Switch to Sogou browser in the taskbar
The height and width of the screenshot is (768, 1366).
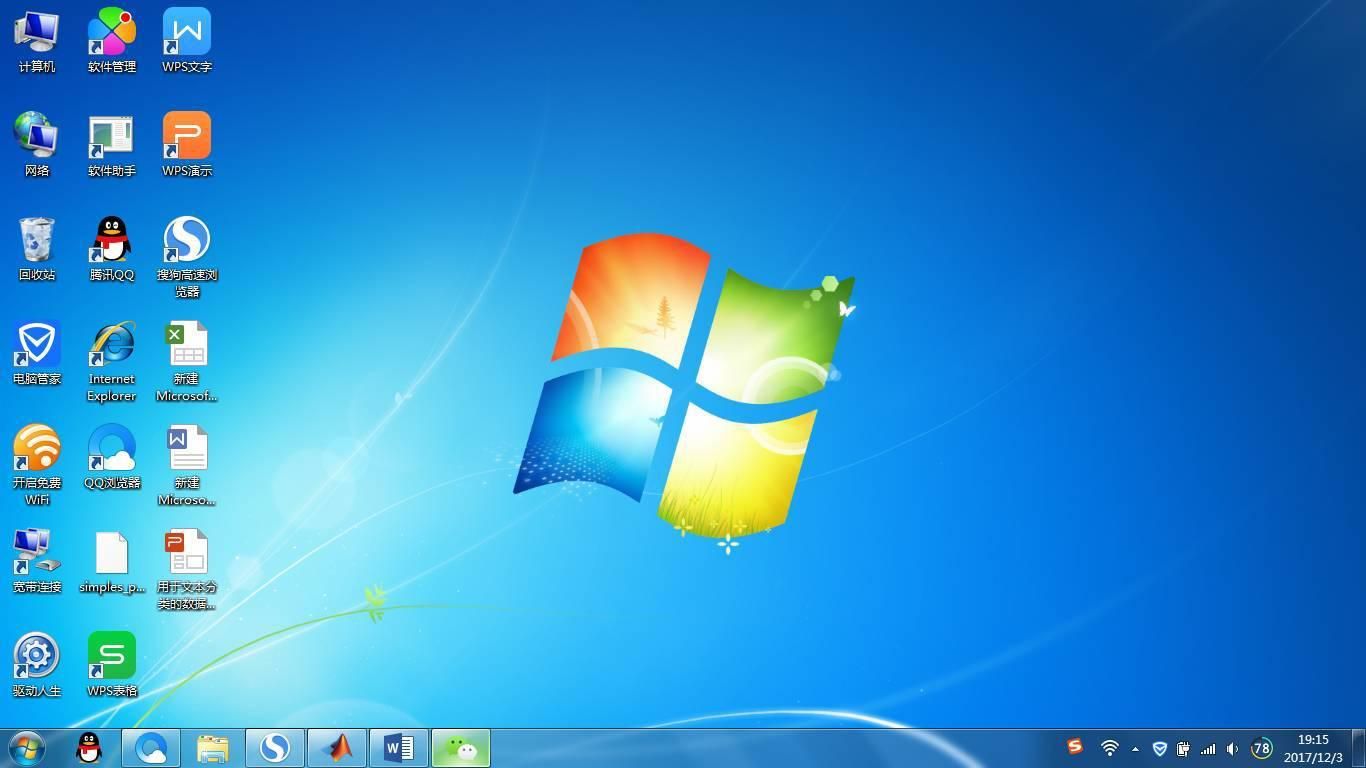pos(275,748)
